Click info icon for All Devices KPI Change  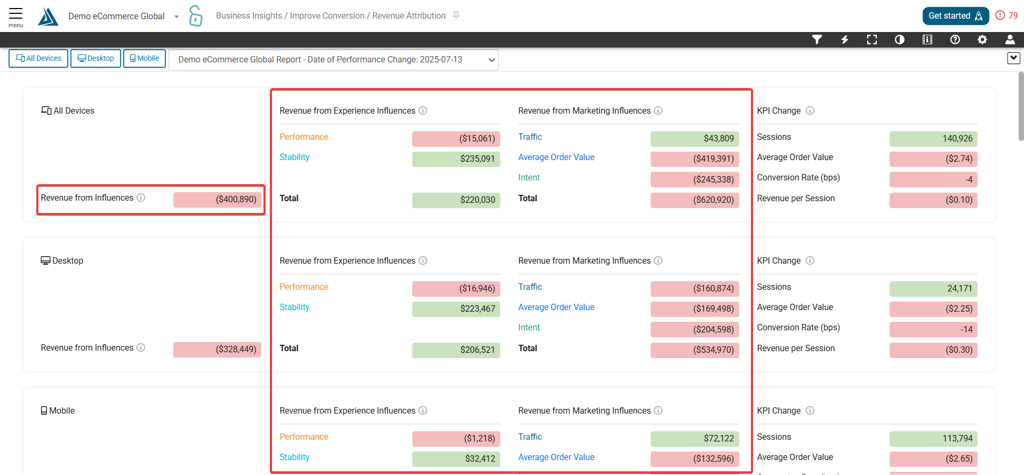coord(810,111)
